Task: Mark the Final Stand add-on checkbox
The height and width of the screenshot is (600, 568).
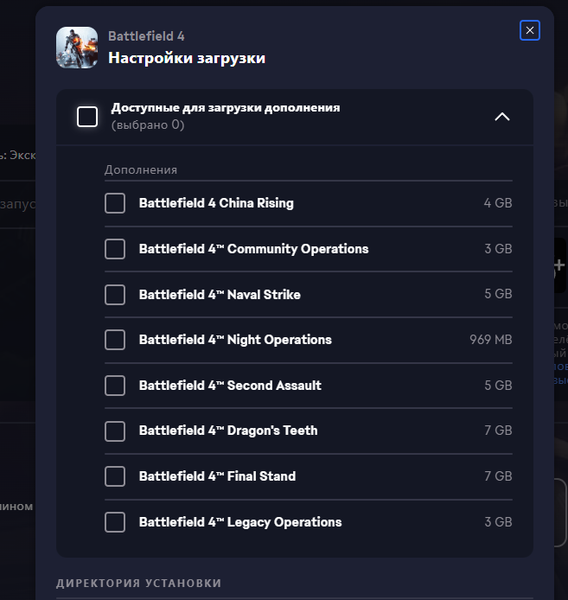Action: point(115,476)
